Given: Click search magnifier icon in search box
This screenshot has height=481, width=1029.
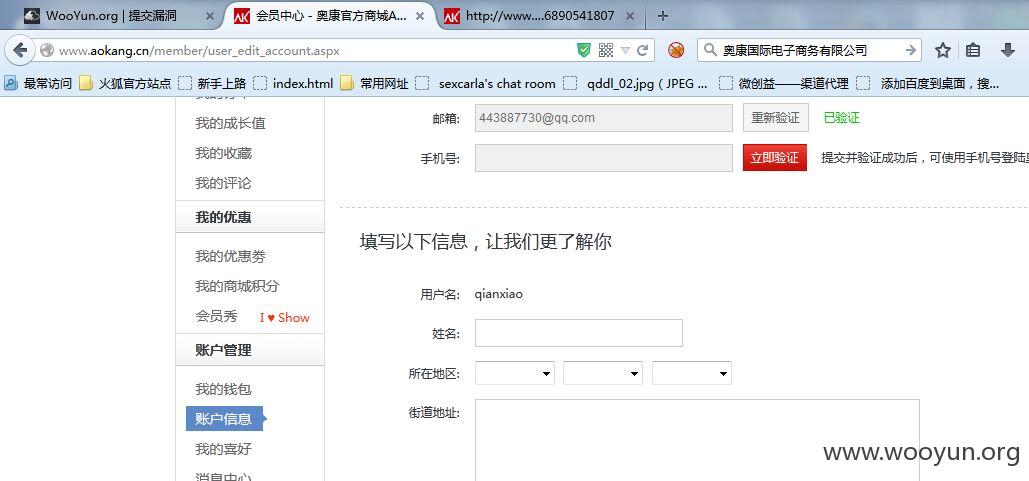Looking at the screenshot, I should click(709, 50).
